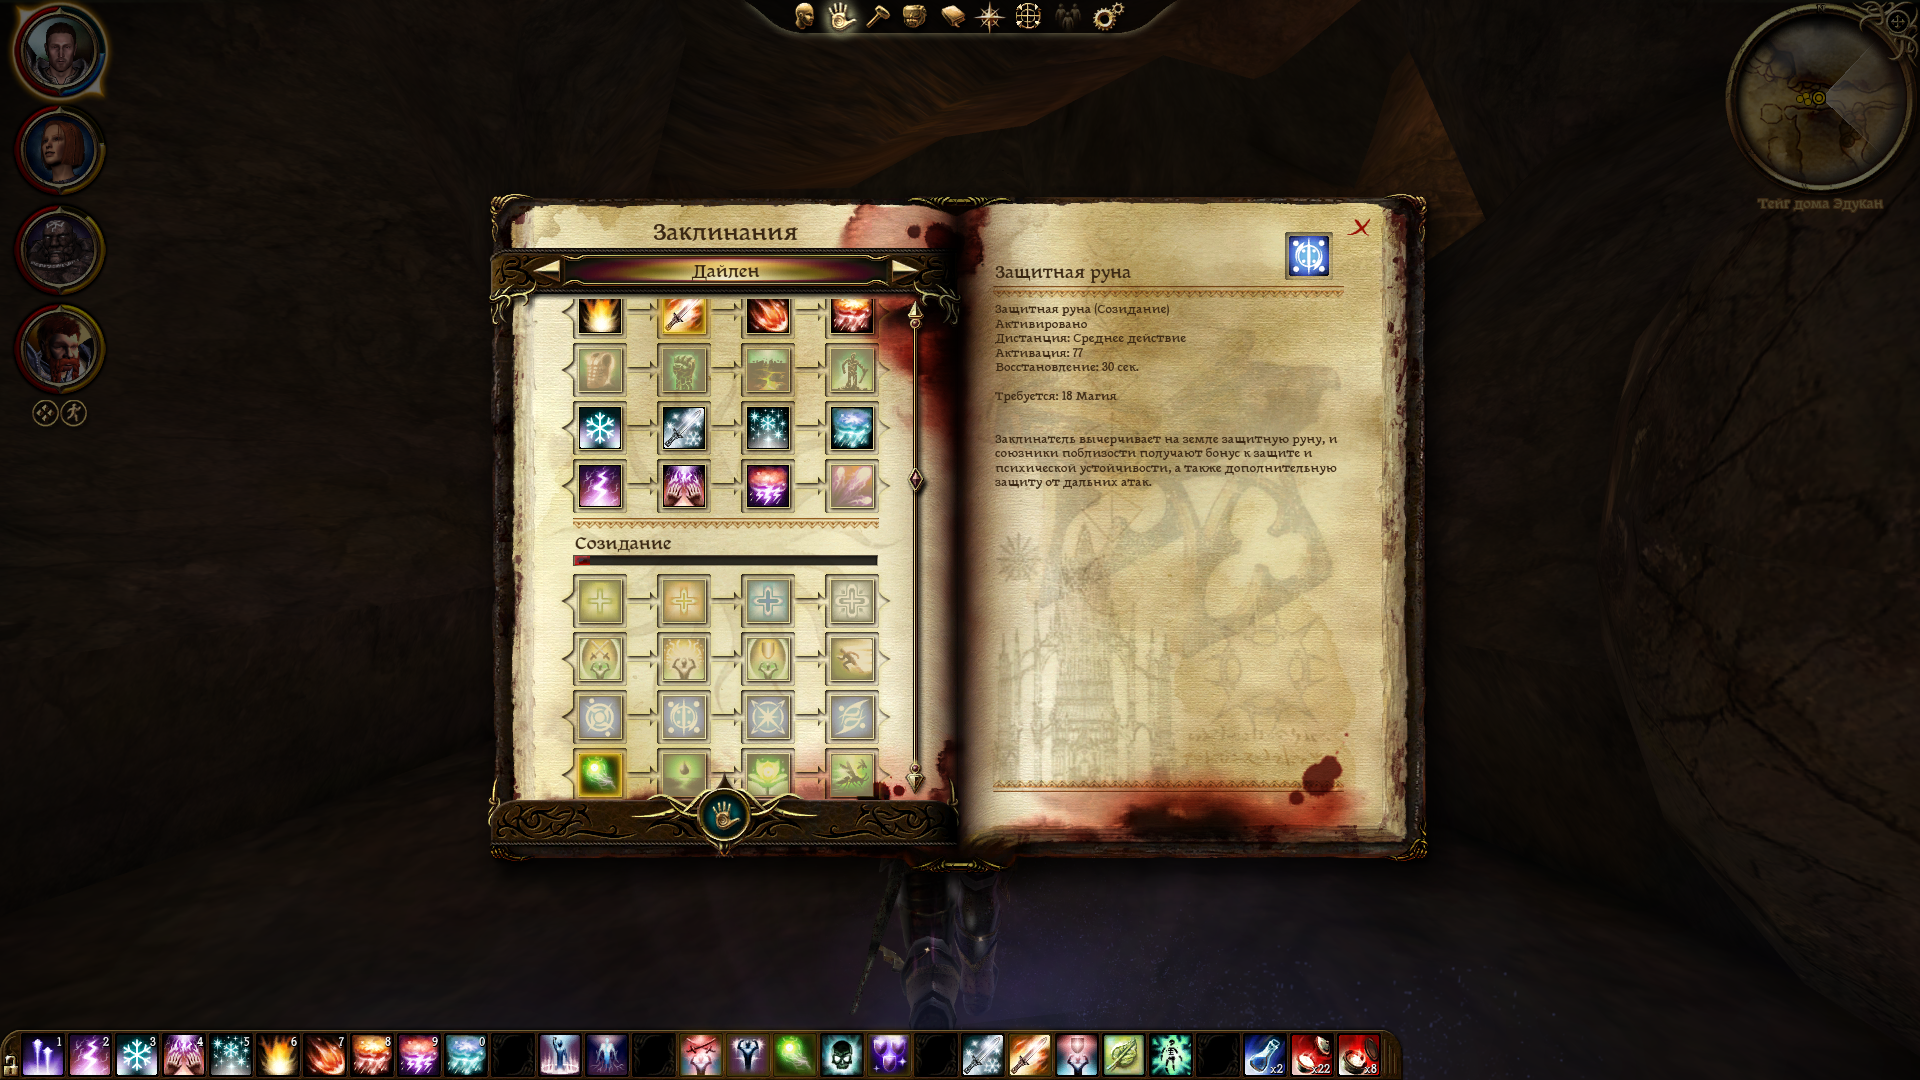Click the spell list scrollbar up arrow
Viewport: 1920px width, 1080px height.
(915, 312)
